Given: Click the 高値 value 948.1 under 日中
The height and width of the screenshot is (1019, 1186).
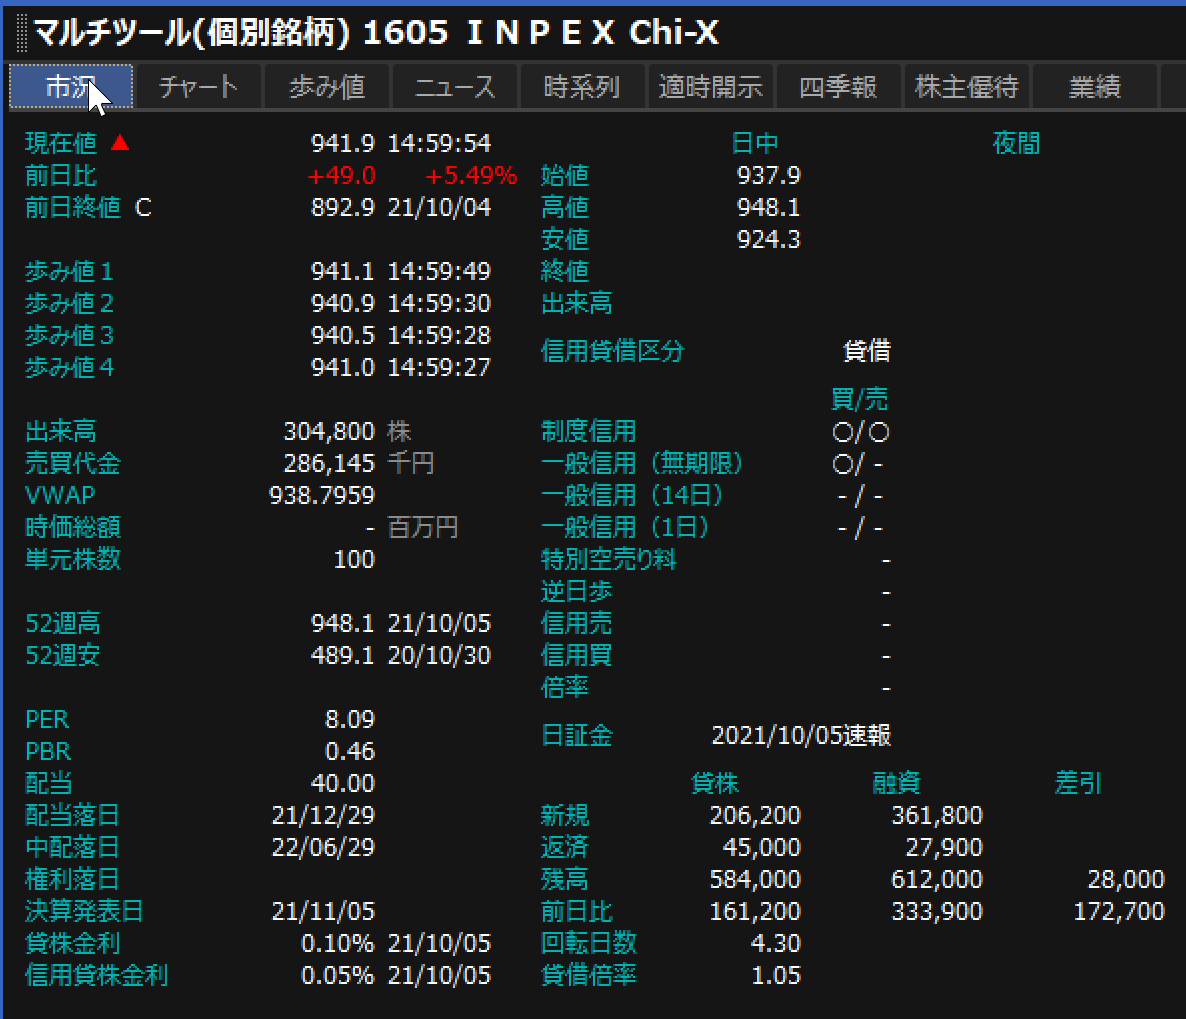Looking at the screenshot, I should coord(768,207).
